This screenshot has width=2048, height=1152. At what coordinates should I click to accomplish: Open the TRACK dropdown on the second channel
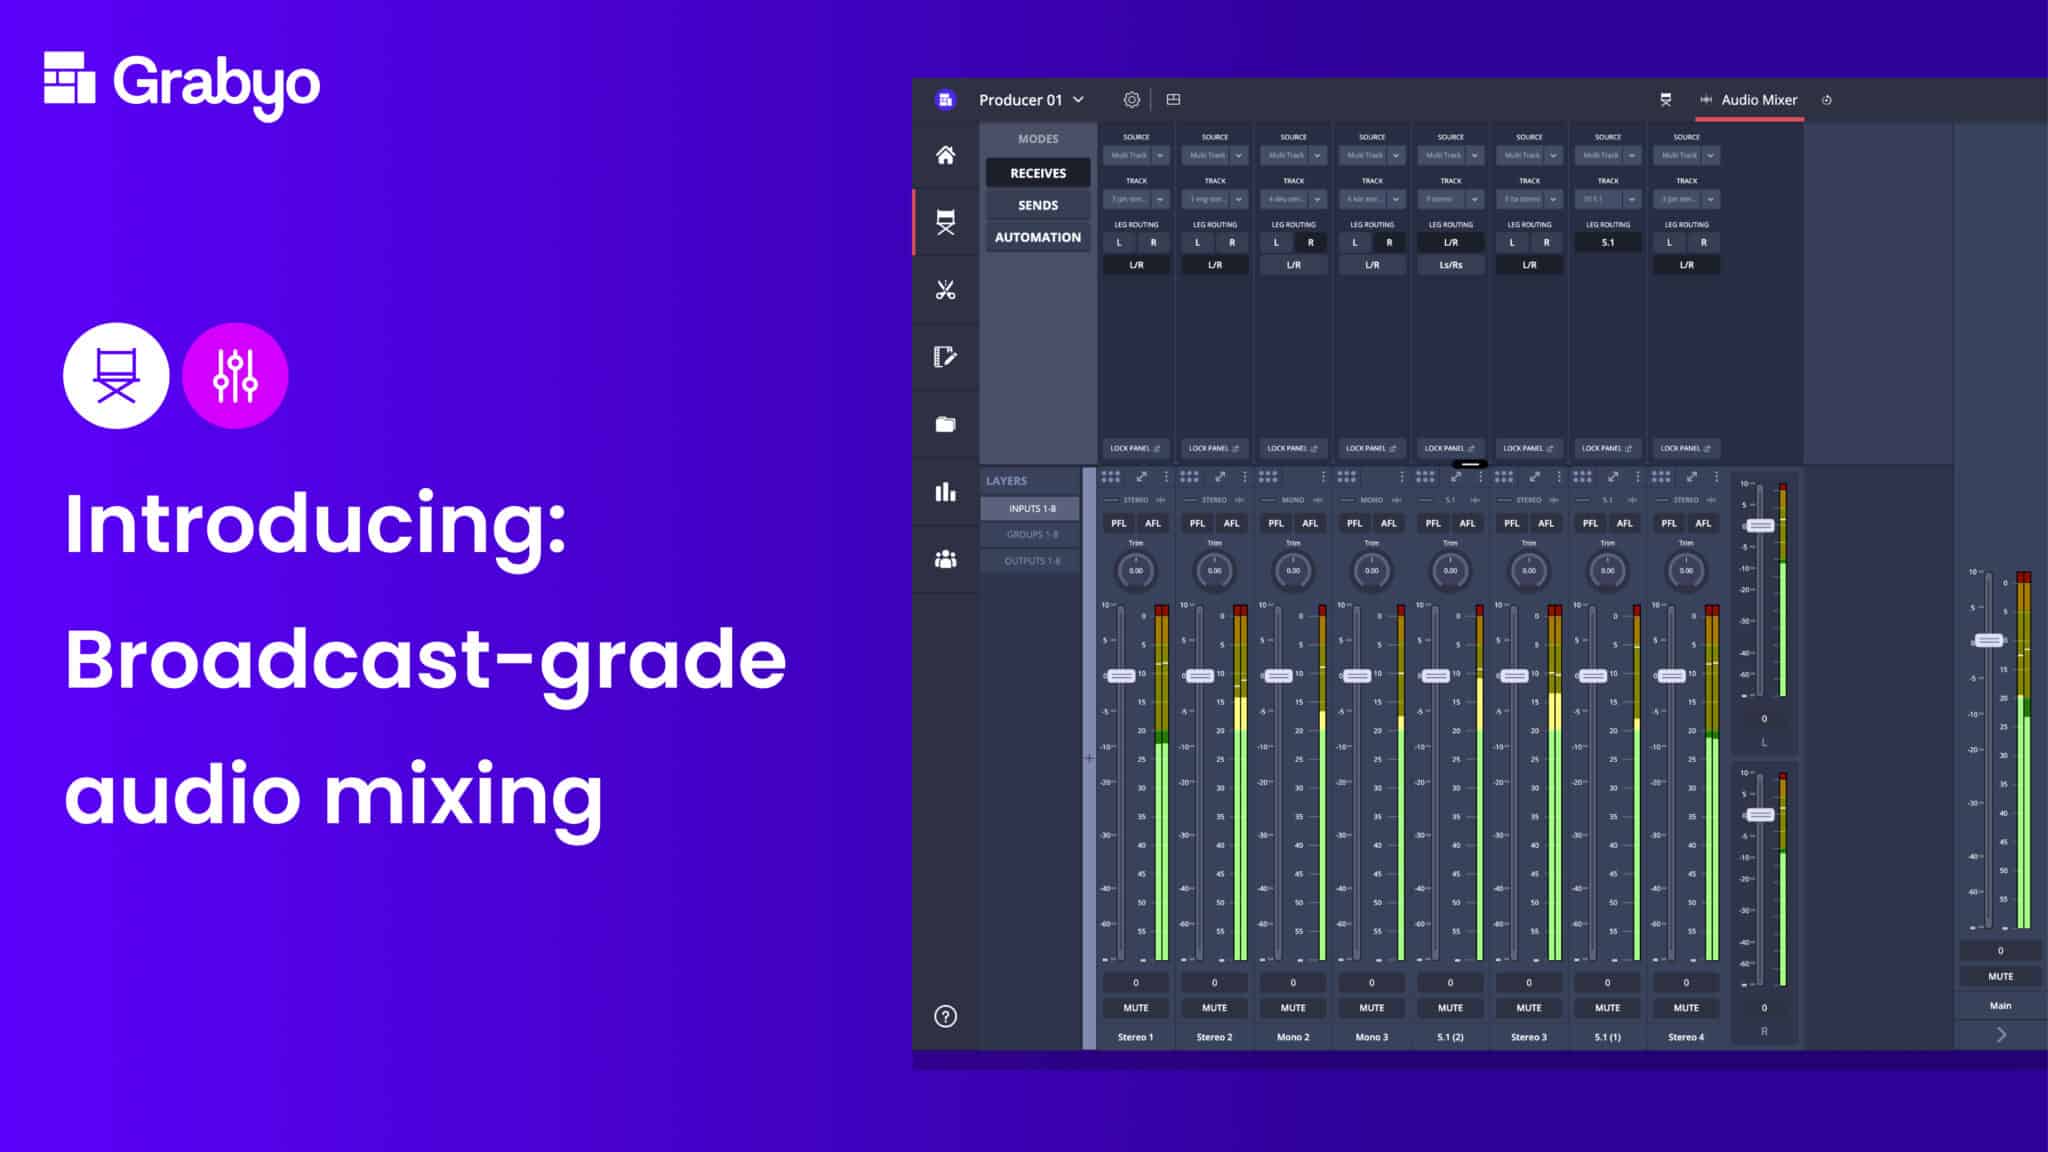coord(1214,199)
